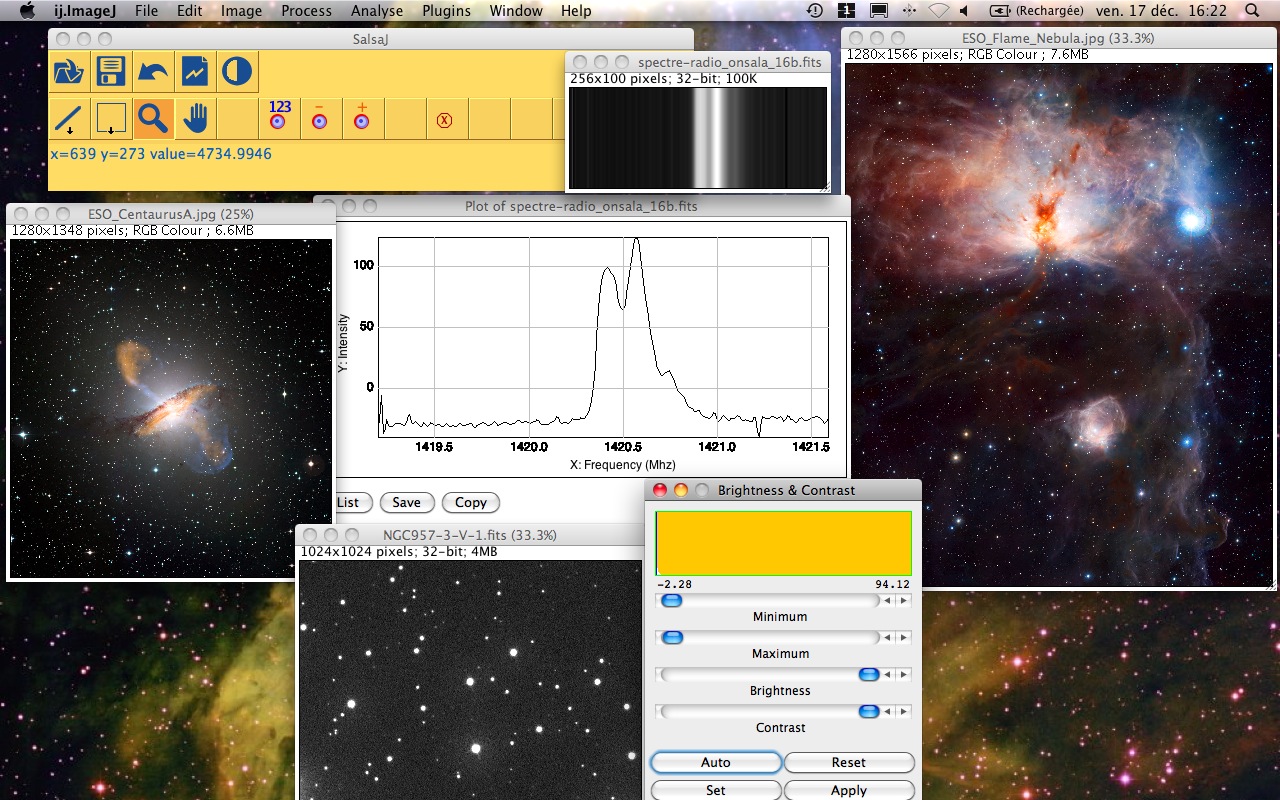This screenshot has width=1280, height=800.
Task: Click the Set button in Brightness & Contrast
Action: pyautogui.click(x=715, y=790)
